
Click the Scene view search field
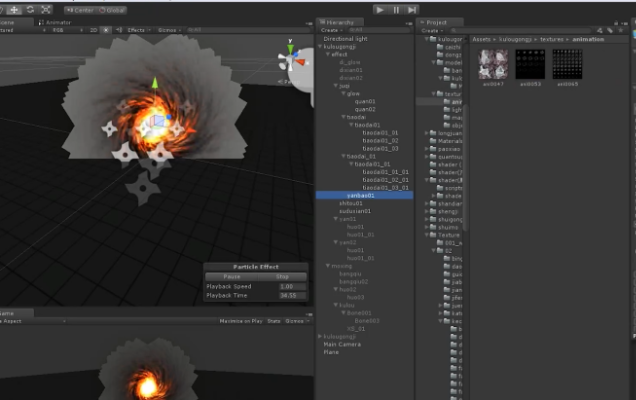[247, 30]
